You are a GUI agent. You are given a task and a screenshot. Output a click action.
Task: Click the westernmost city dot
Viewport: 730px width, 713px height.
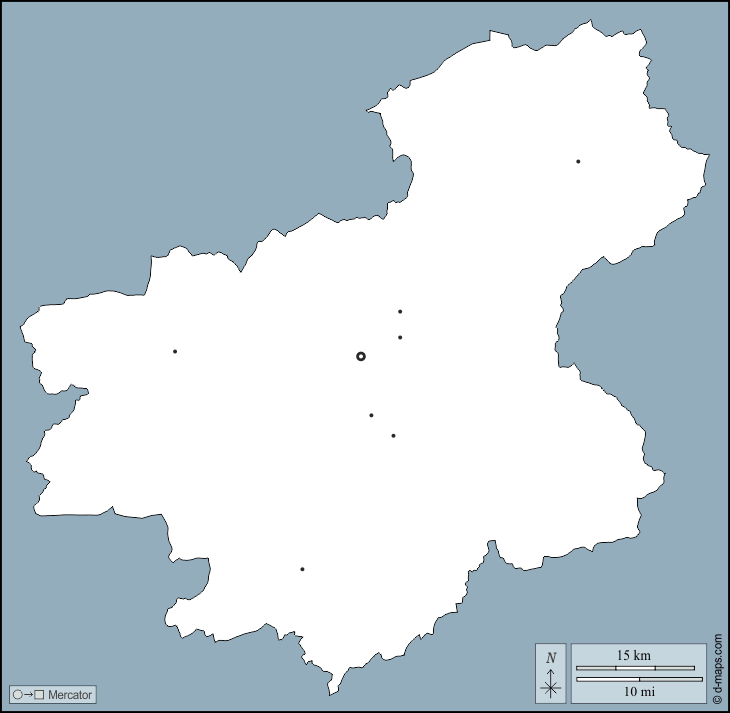(x=175, y=351)
